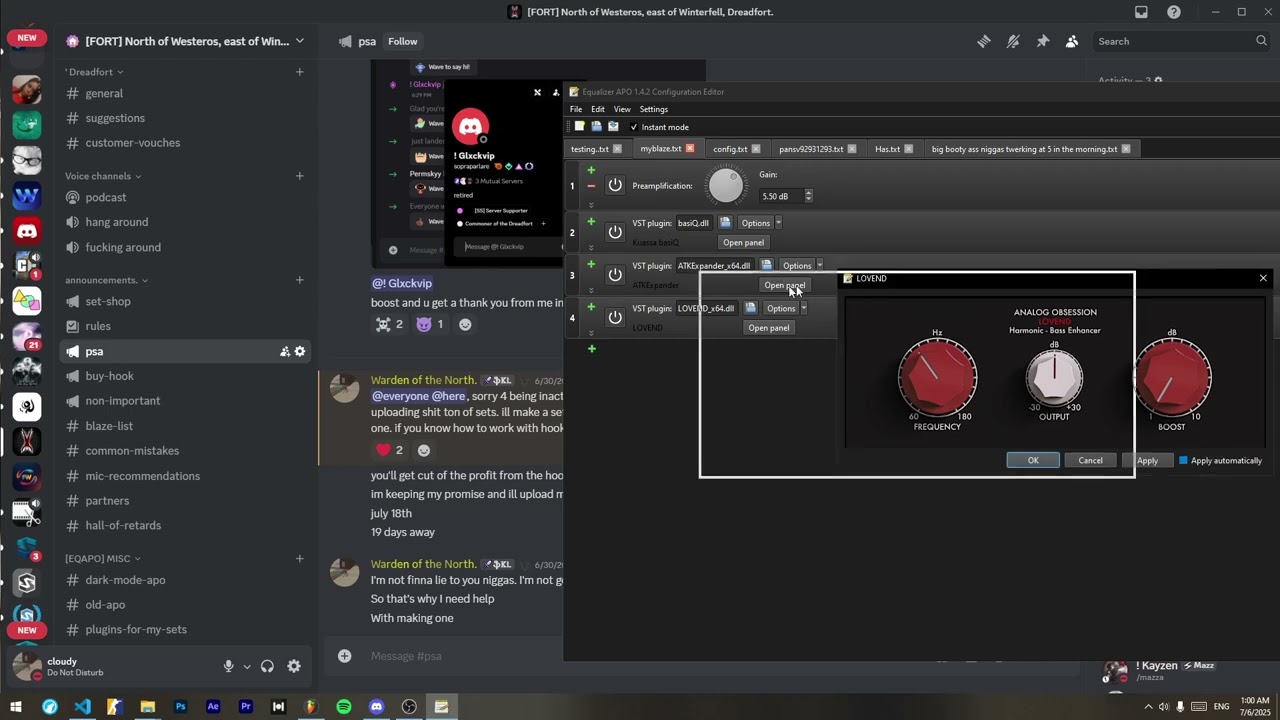Add a filter using the bottom green plus
Viewport: 1280px width, 720px height.
592,349
